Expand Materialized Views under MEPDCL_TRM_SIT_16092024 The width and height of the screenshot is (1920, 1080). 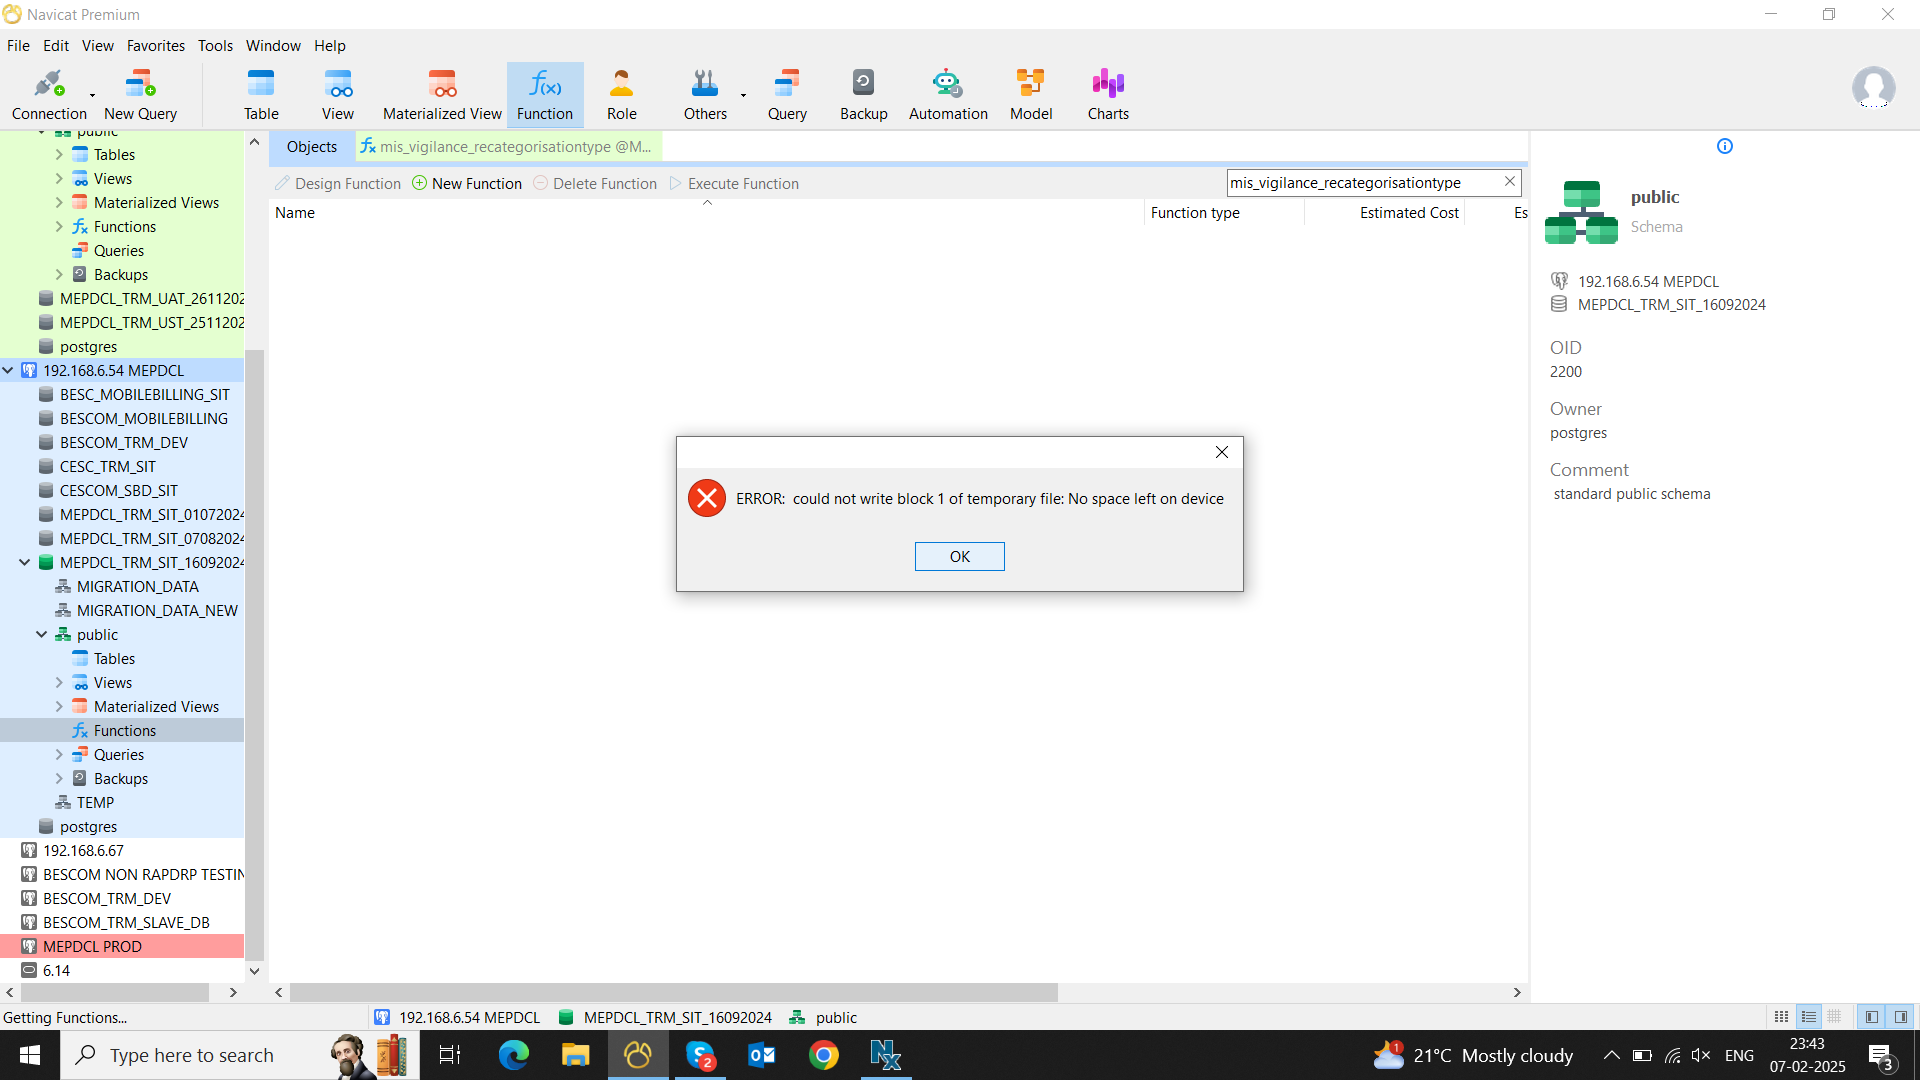tap(59, 707)
